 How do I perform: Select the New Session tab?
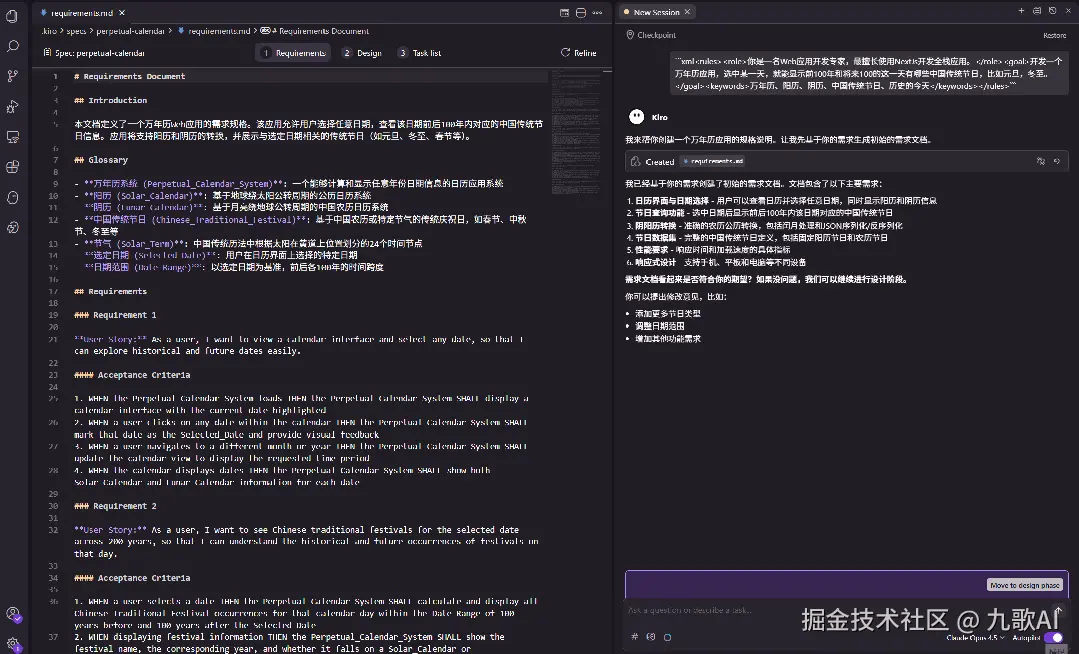click(657, 11)
